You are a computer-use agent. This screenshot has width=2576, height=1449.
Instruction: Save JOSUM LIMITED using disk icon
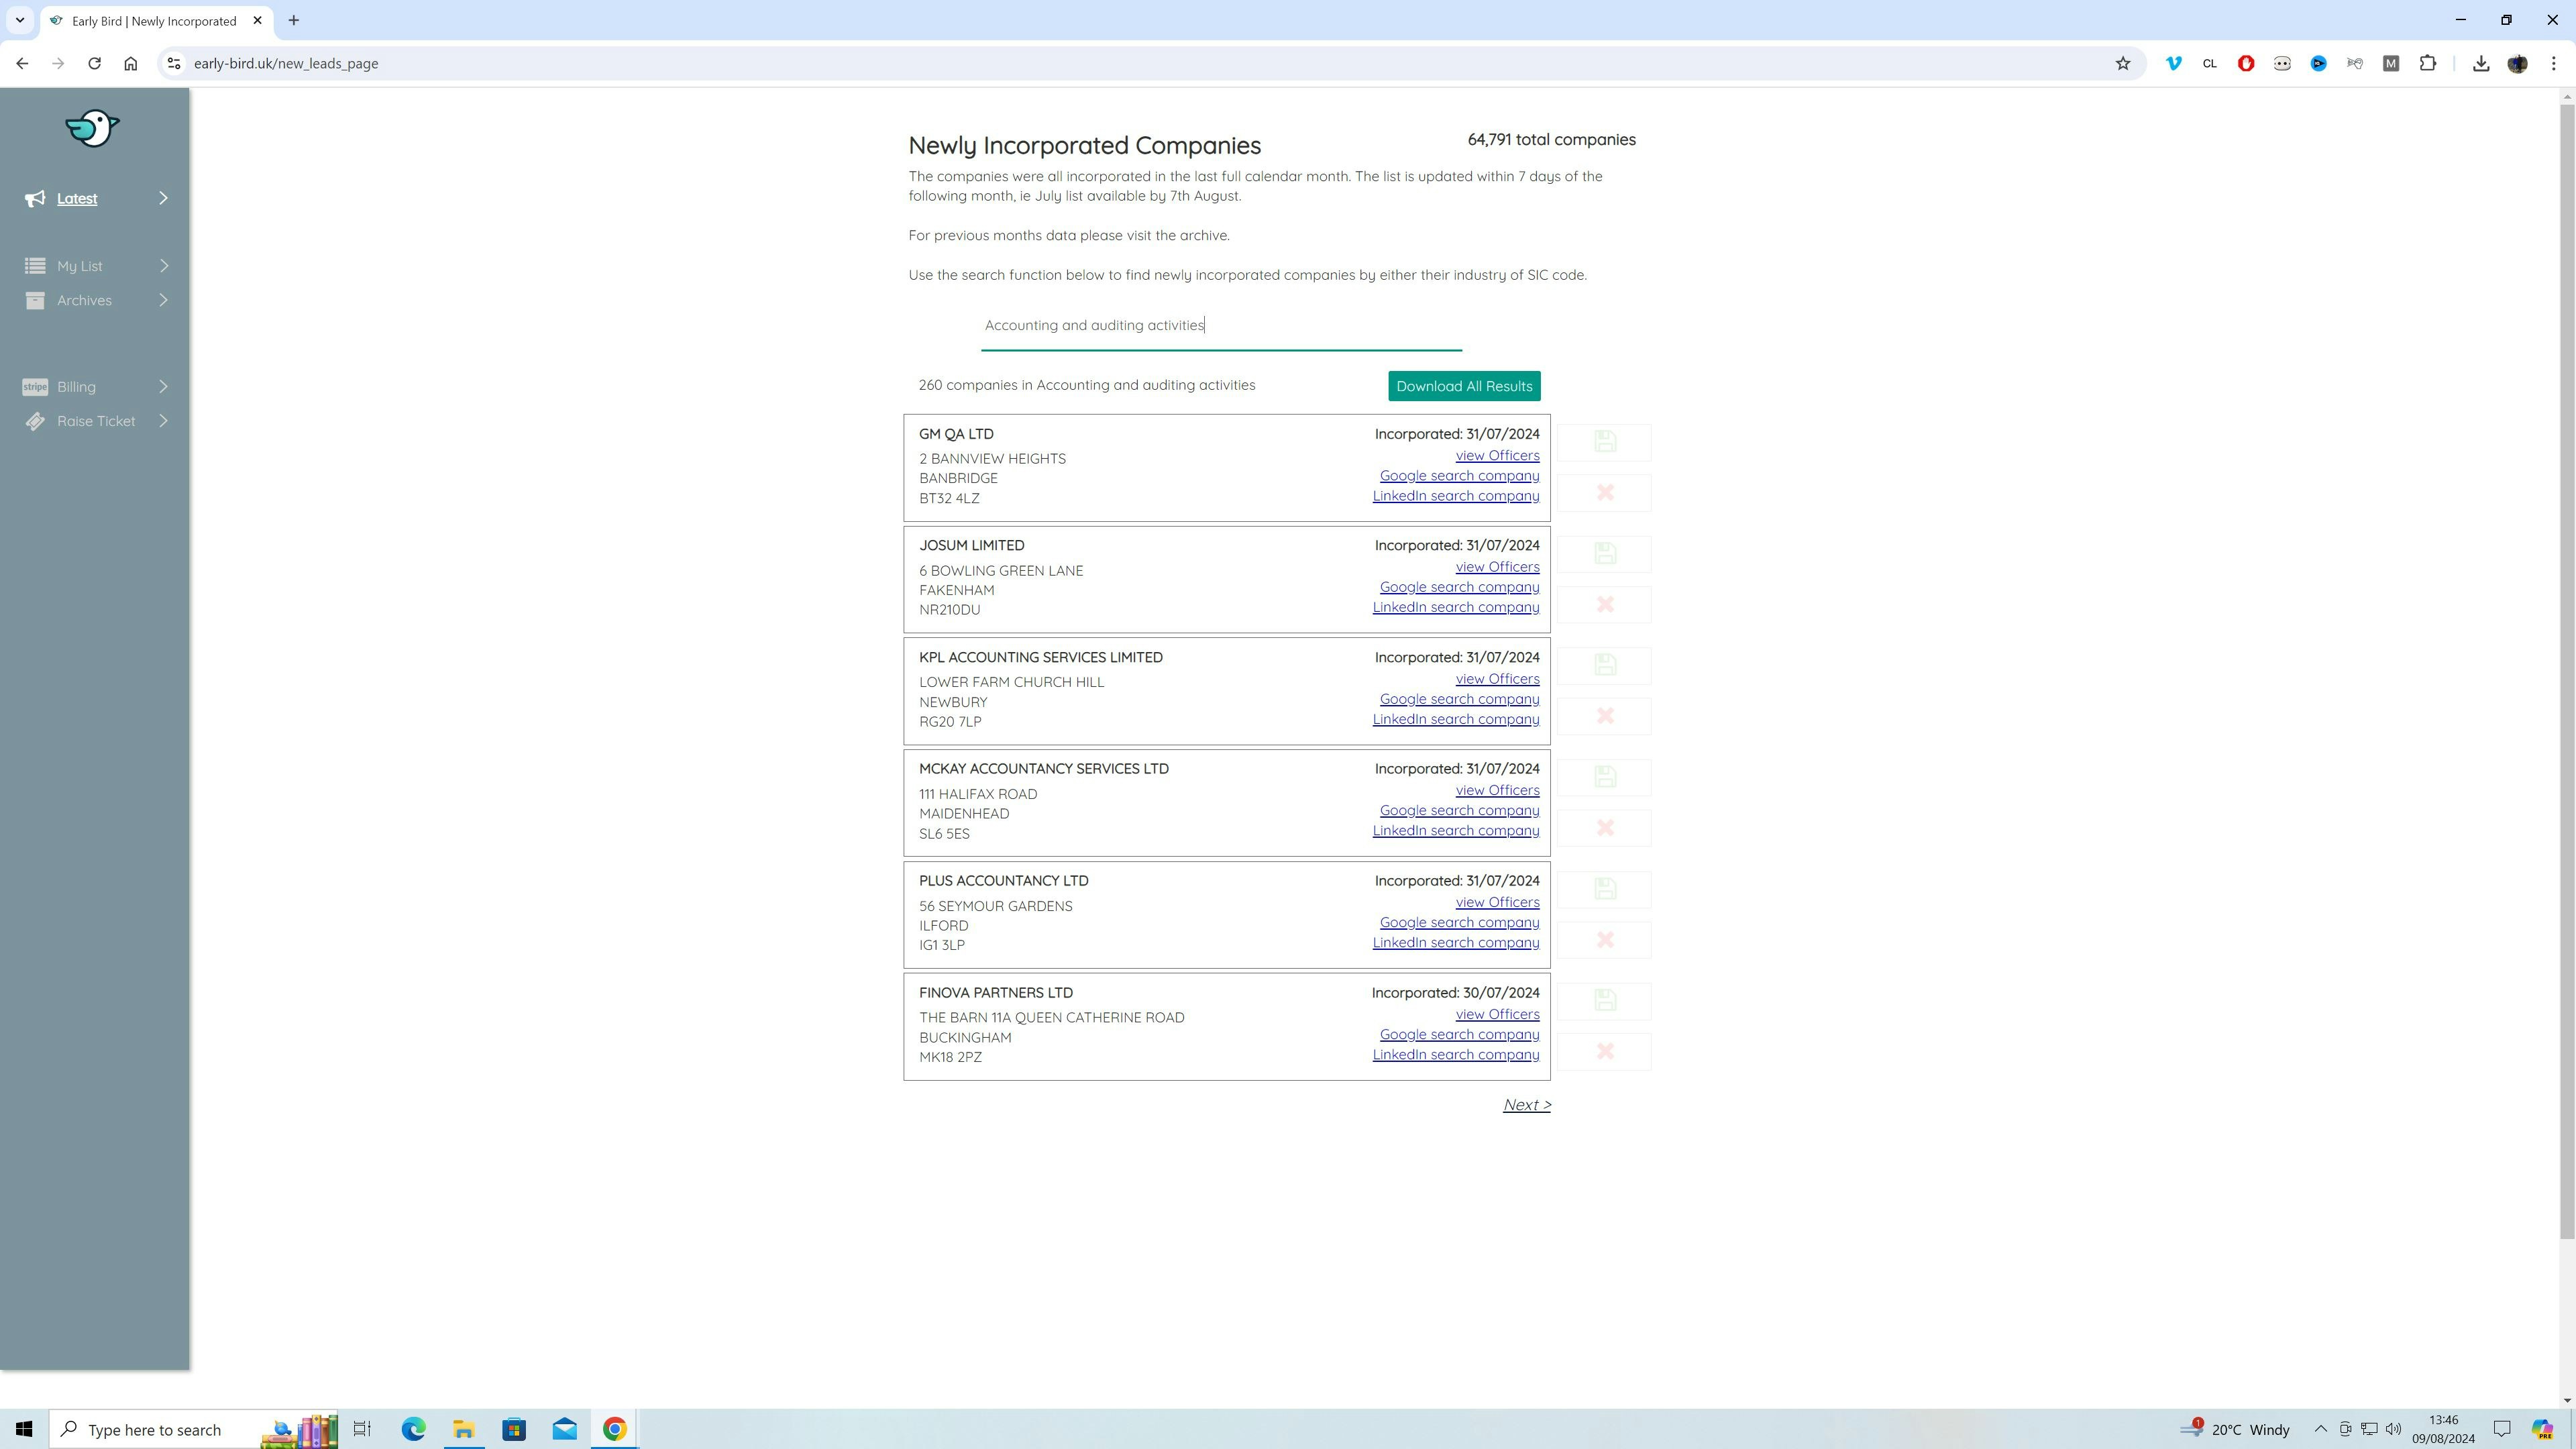pyautogui.click(x=1604, y=553)
